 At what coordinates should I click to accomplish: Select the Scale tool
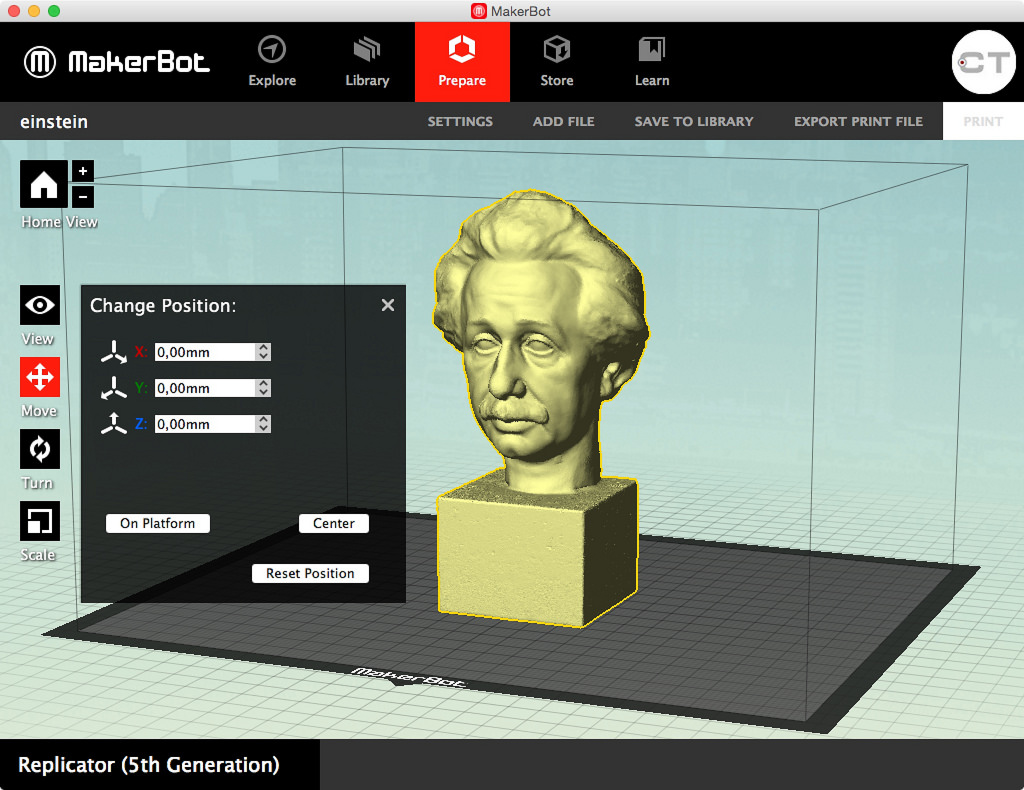pyautogui.click(x=40, y=521)
